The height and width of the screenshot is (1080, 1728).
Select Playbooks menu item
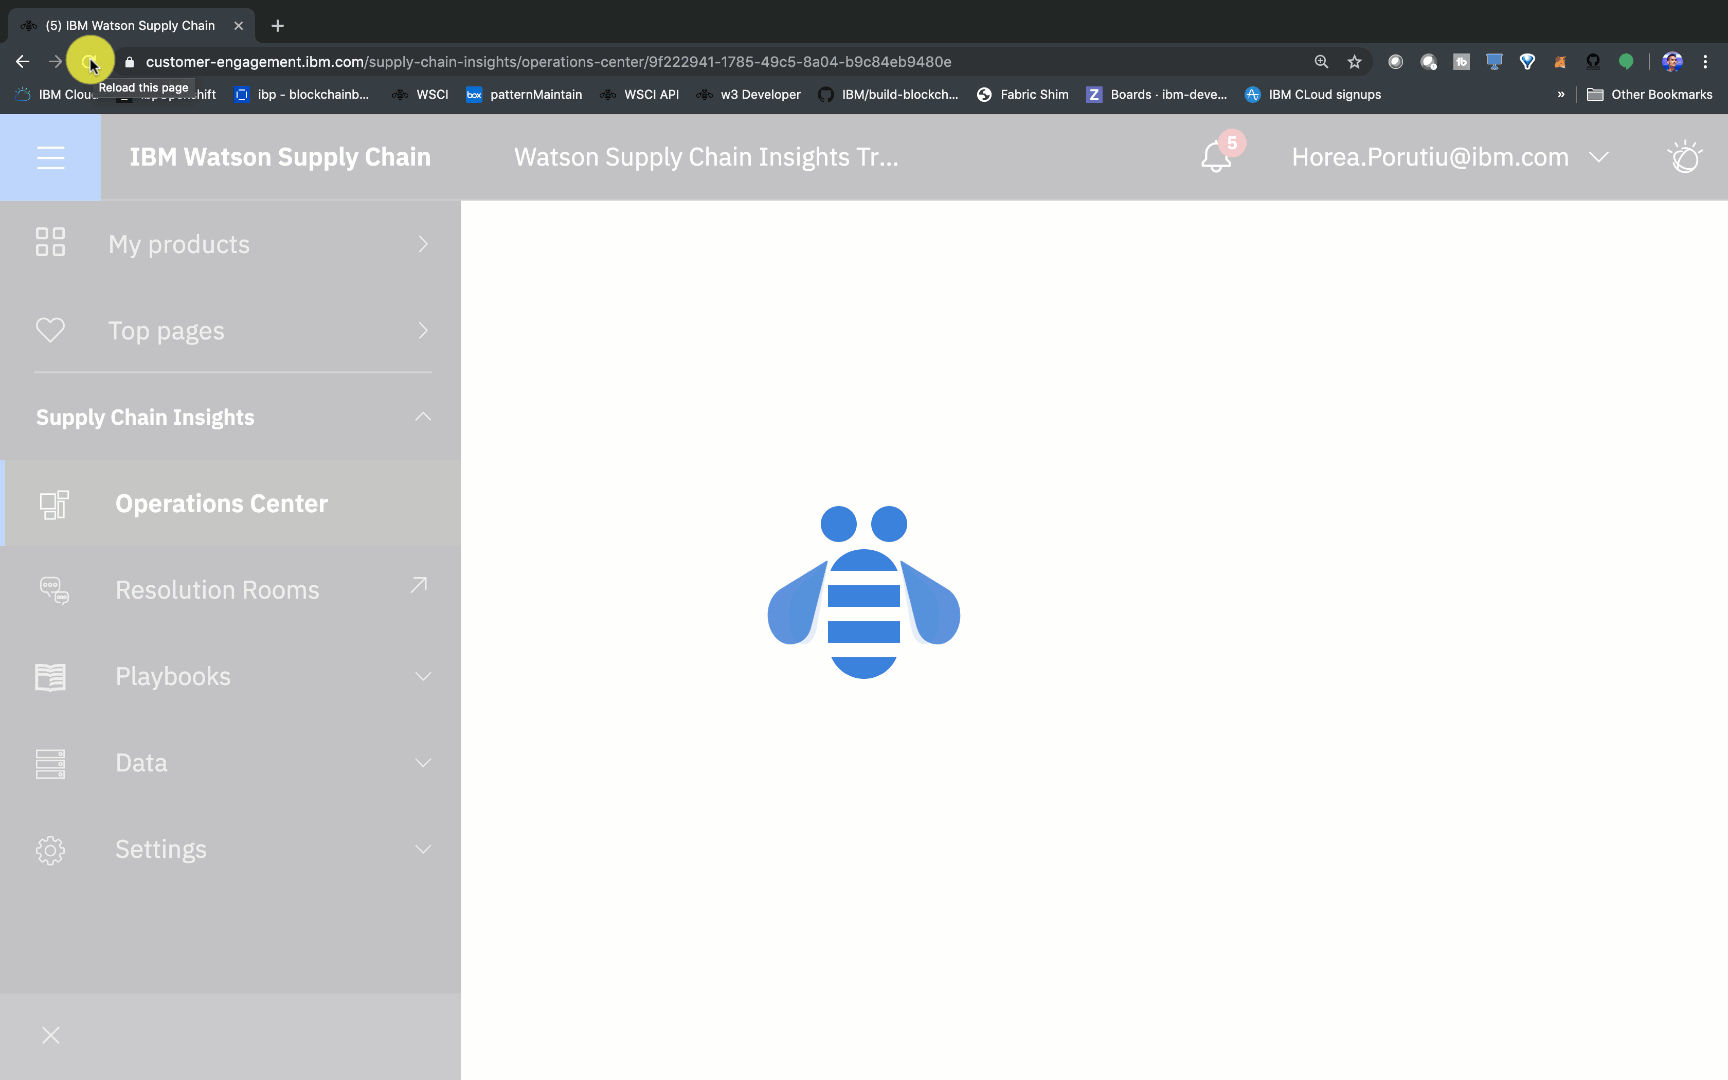(232, 677)
